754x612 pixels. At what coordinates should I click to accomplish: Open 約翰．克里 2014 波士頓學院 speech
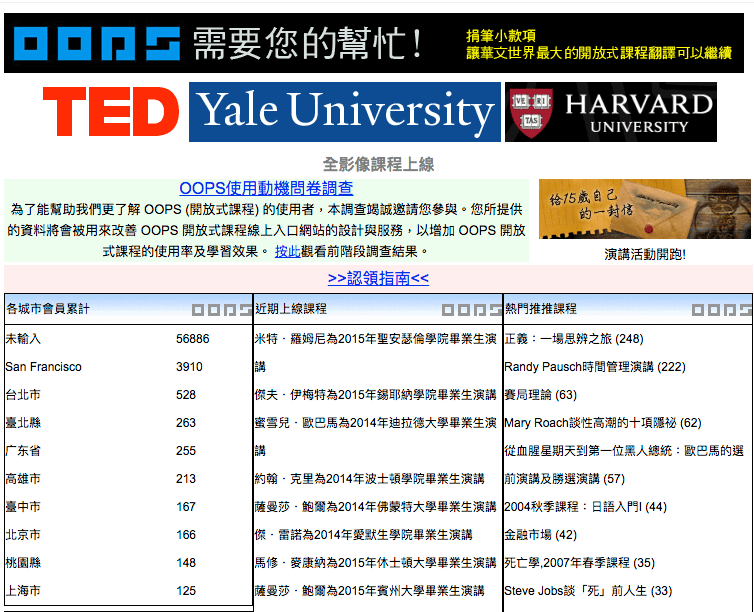369,479
